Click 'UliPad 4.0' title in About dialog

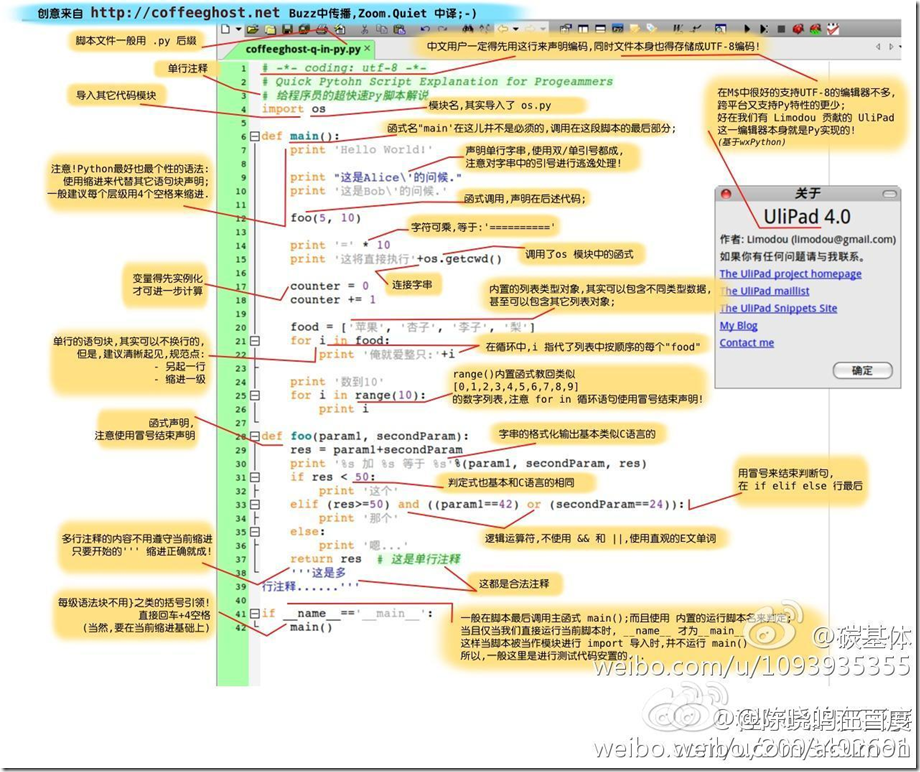[807, 216]
